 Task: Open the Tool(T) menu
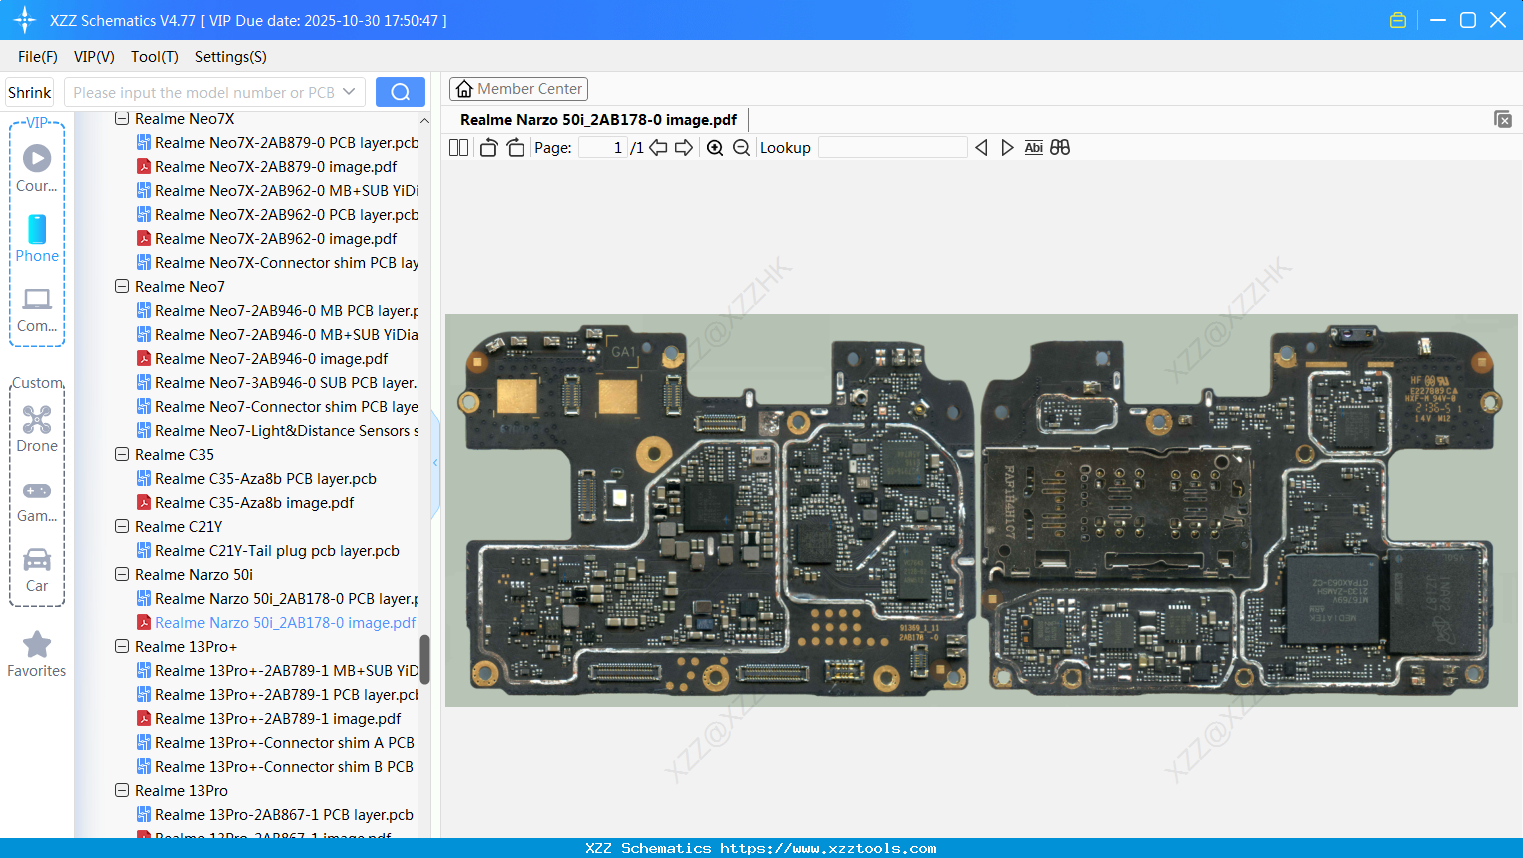point(154,57)
